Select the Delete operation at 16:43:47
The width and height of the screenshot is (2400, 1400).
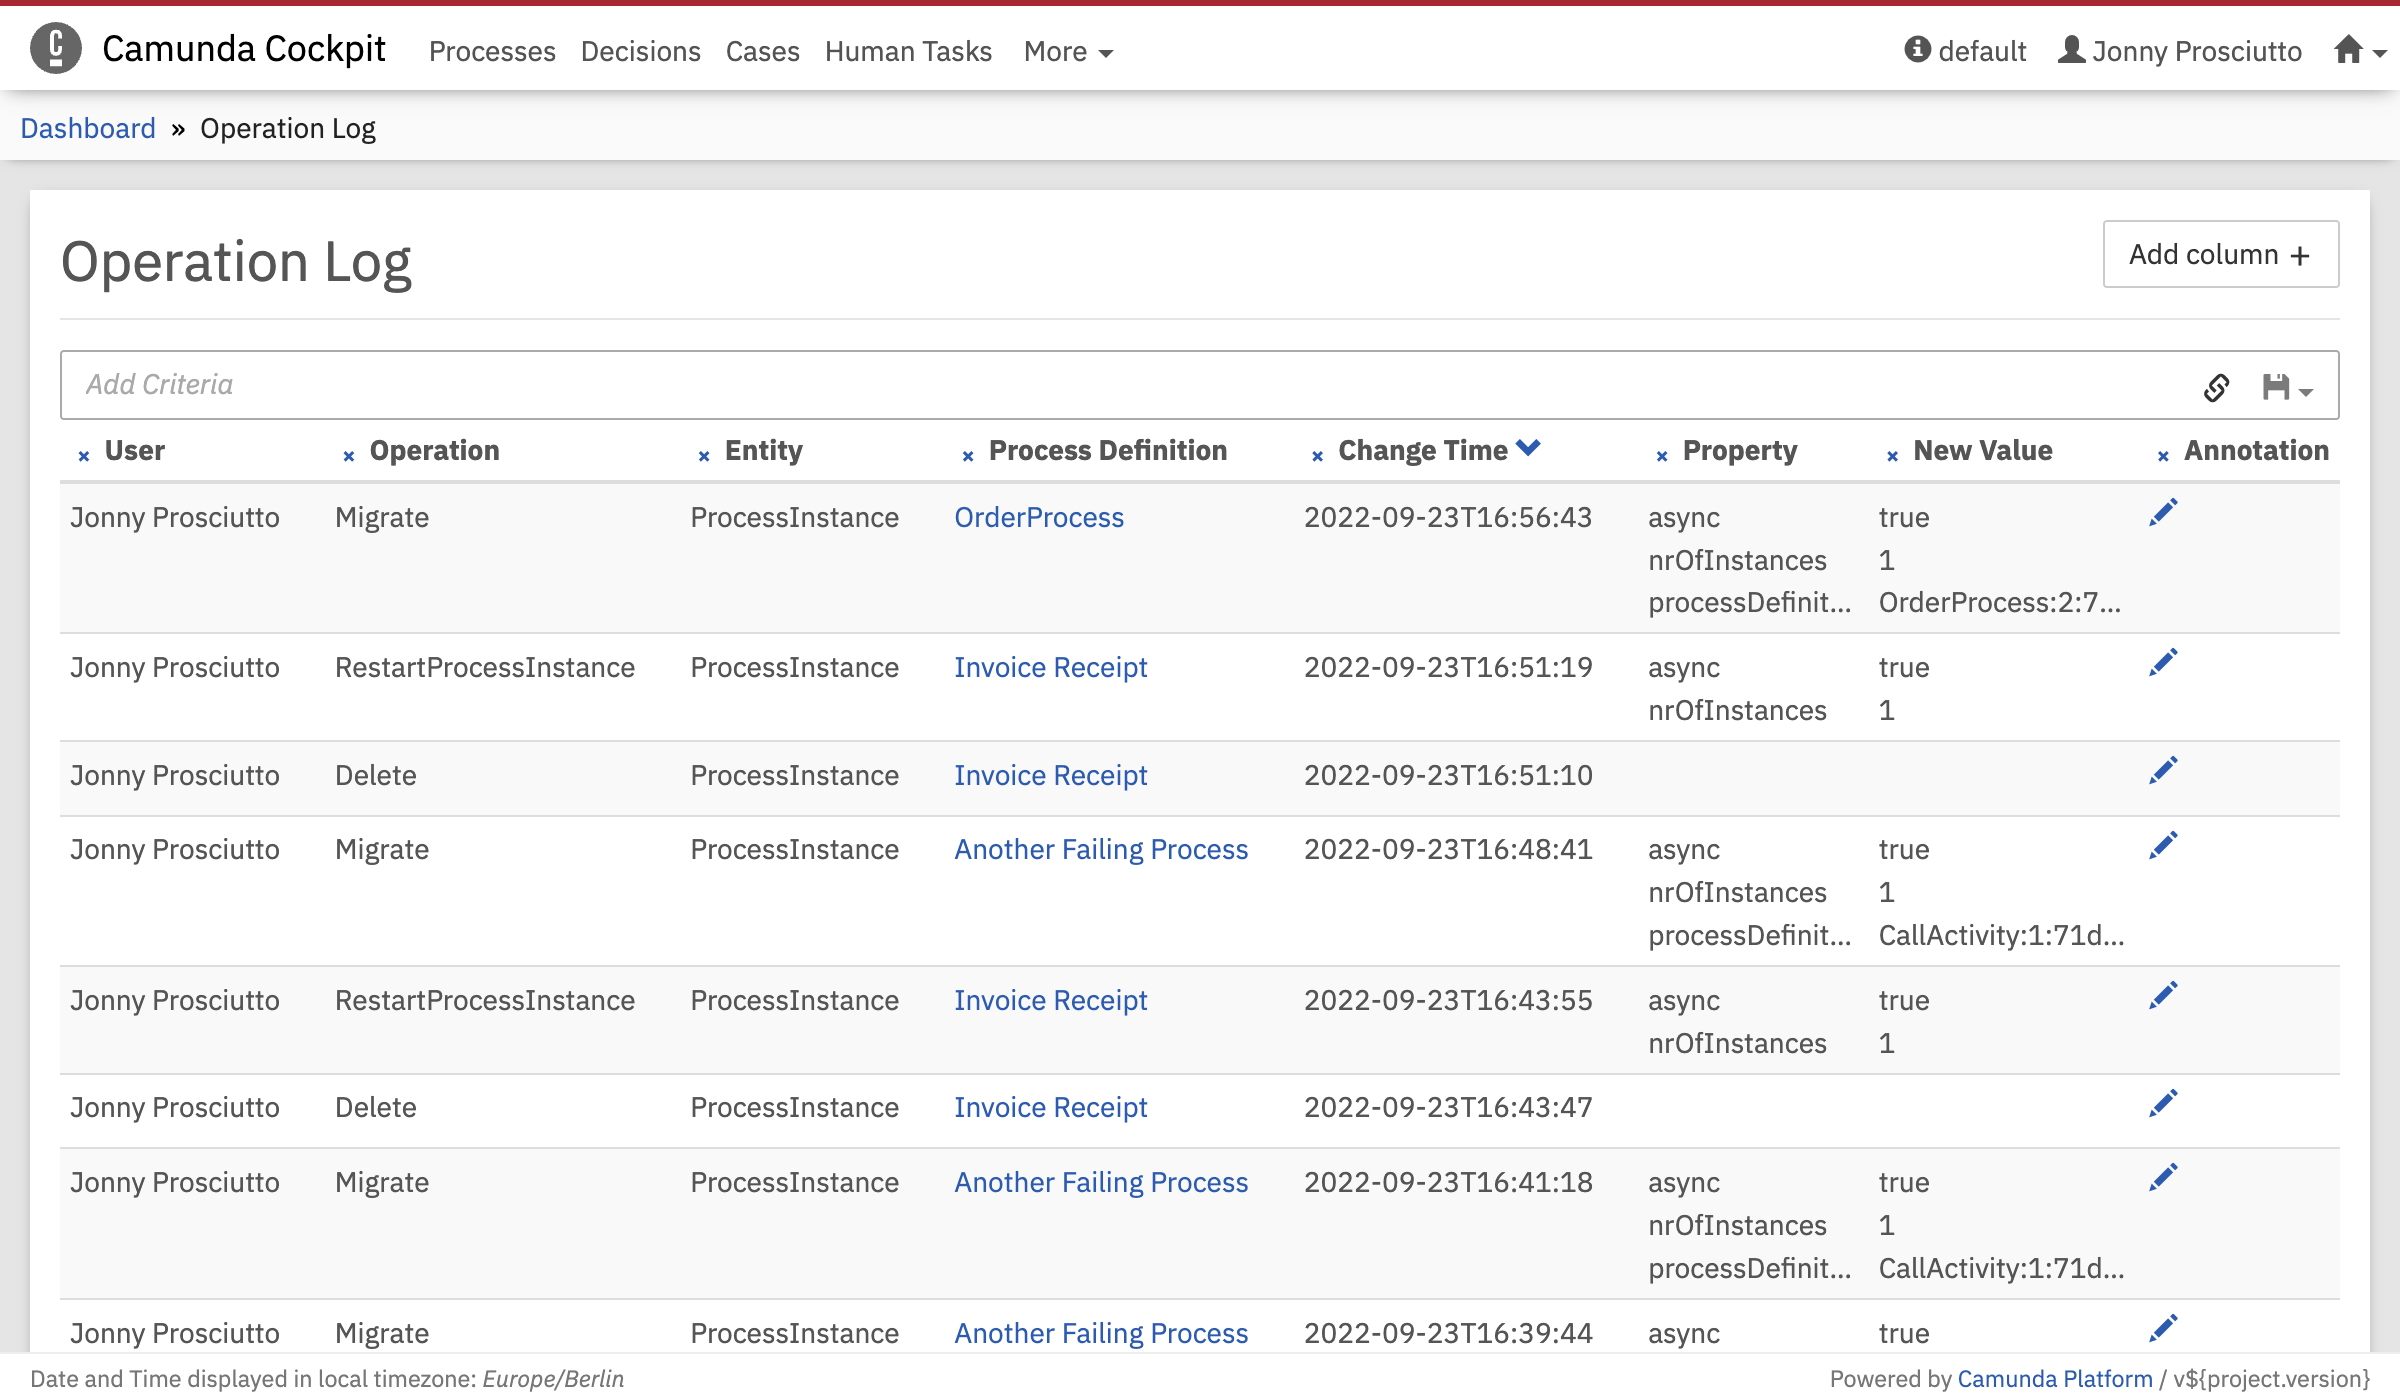click(x=376, y=1107)
